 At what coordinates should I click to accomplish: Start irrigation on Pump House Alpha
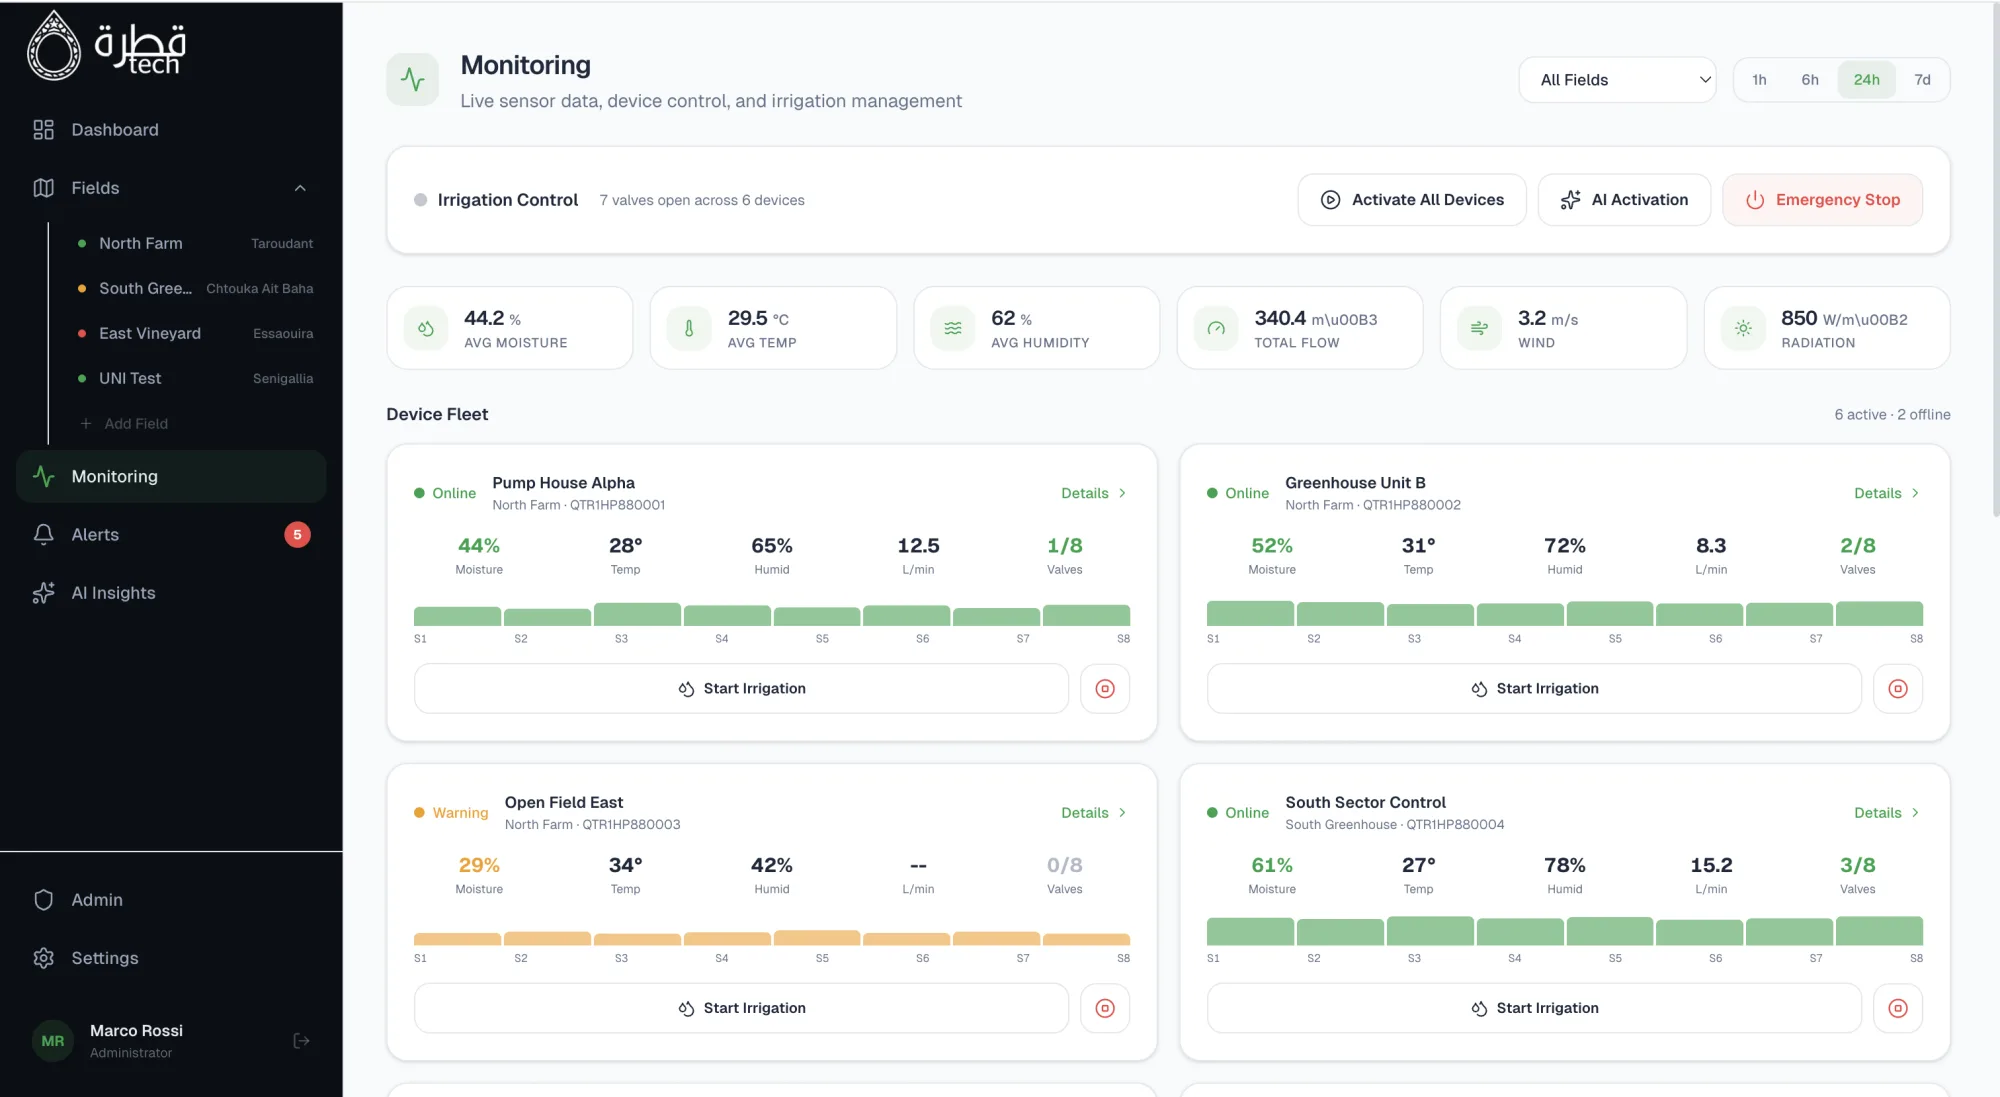click(741, 688)
